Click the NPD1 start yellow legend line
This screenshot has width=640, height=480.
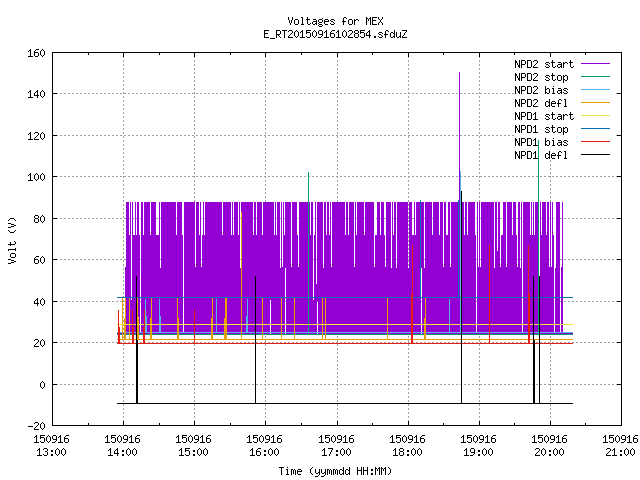[595, 116]
